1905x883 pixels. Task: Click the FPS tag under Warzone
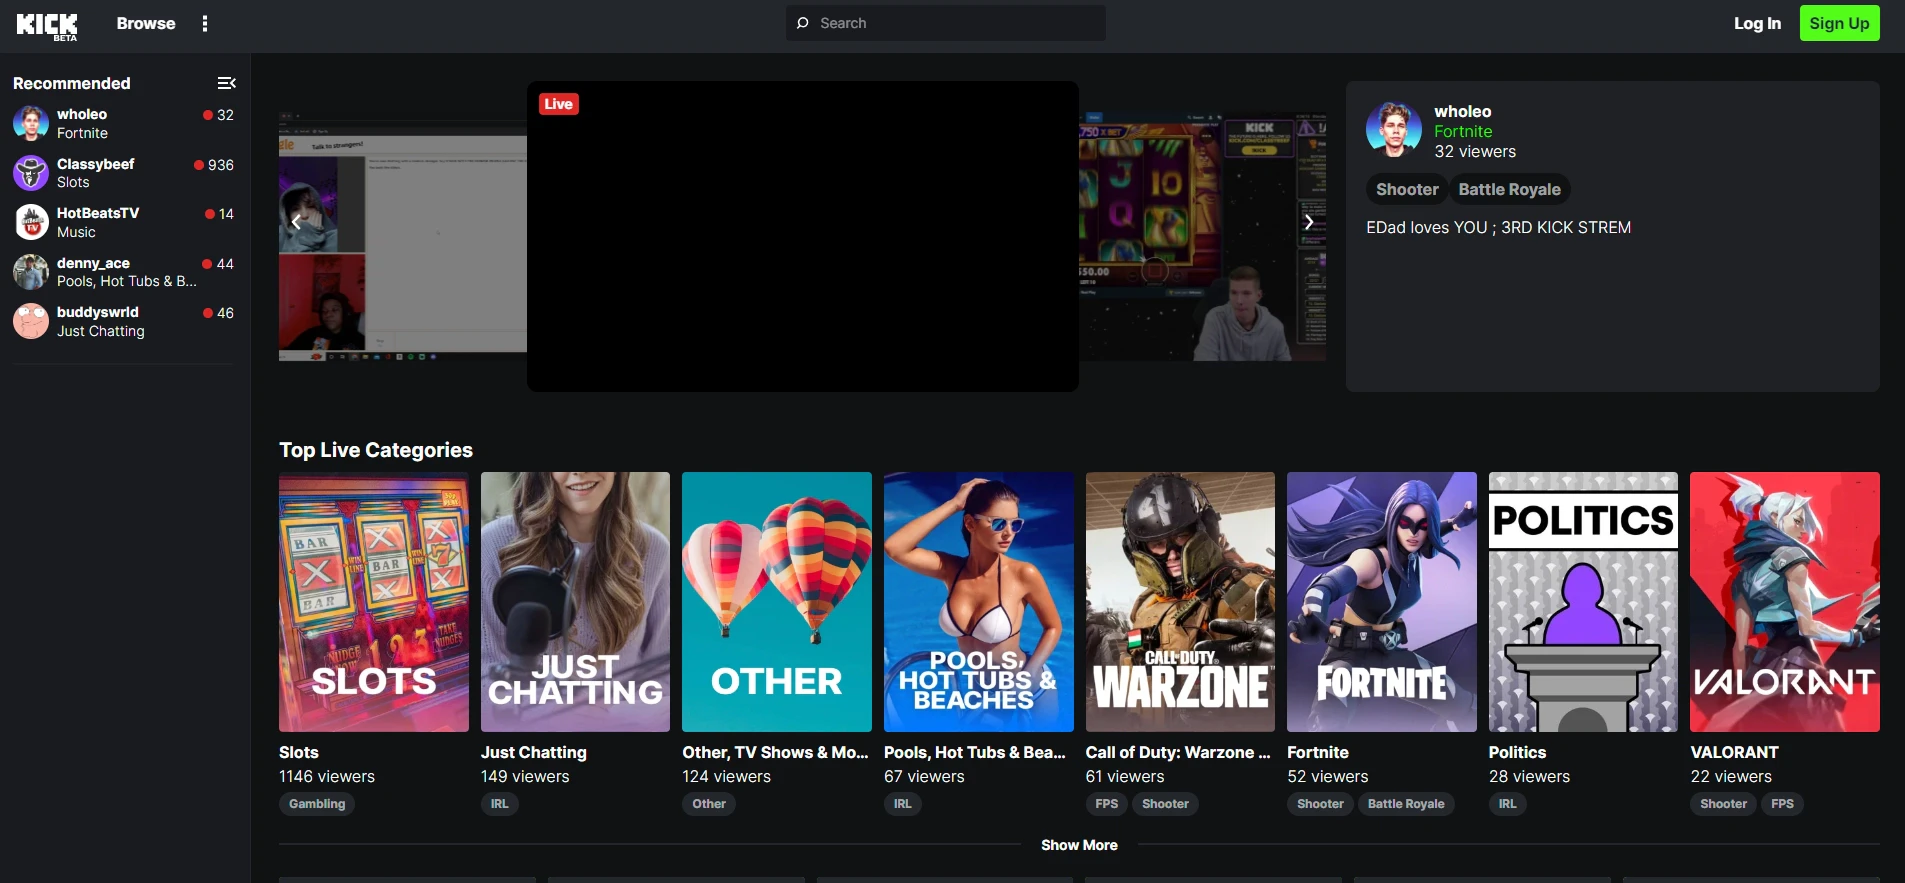(x=1107, y=804)
